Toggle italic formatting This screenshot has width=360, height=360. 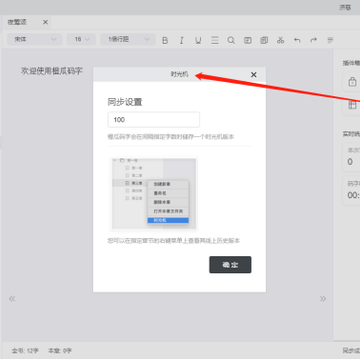point(181,40)
